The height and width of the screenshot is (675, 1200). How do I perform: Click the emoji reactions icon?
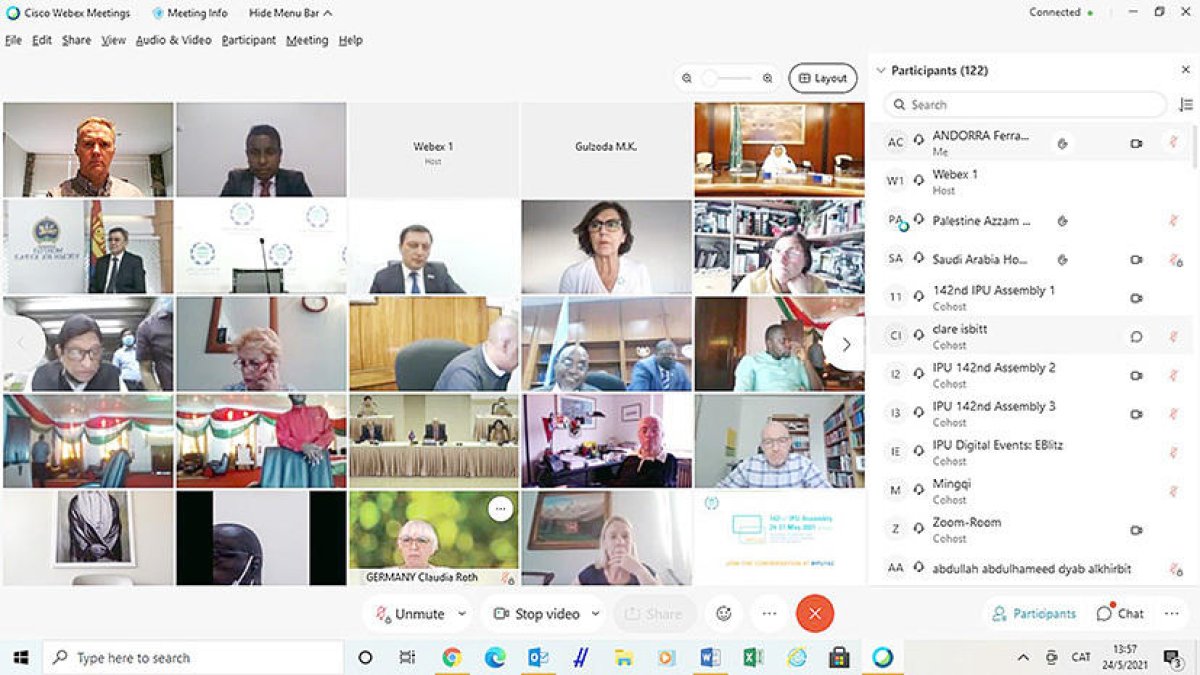click(724, 613)
